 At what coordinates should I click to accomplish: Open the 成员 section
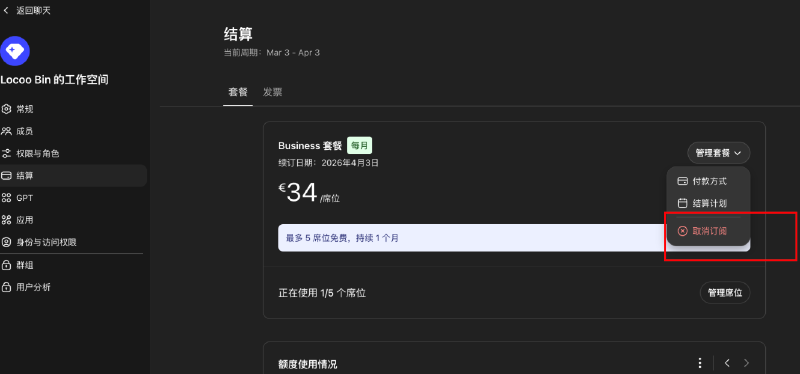(73, 131)
